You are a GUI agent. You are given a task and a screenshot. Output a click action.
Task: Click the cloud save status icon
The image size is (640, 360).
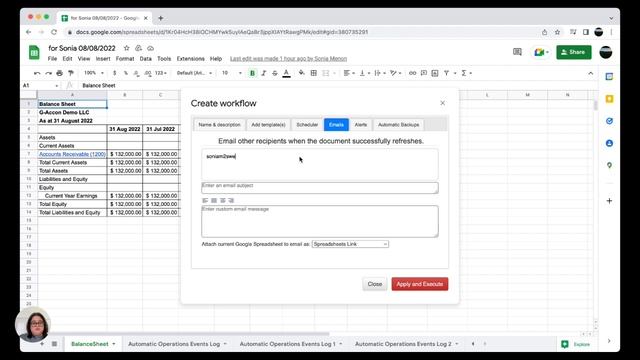pyautogui.click(x=151, y=48)
